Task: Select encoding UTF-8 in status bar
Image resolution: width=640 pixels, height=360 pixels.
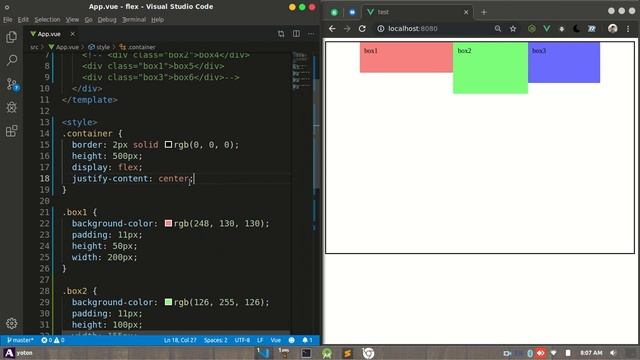Action: [242, 340]
